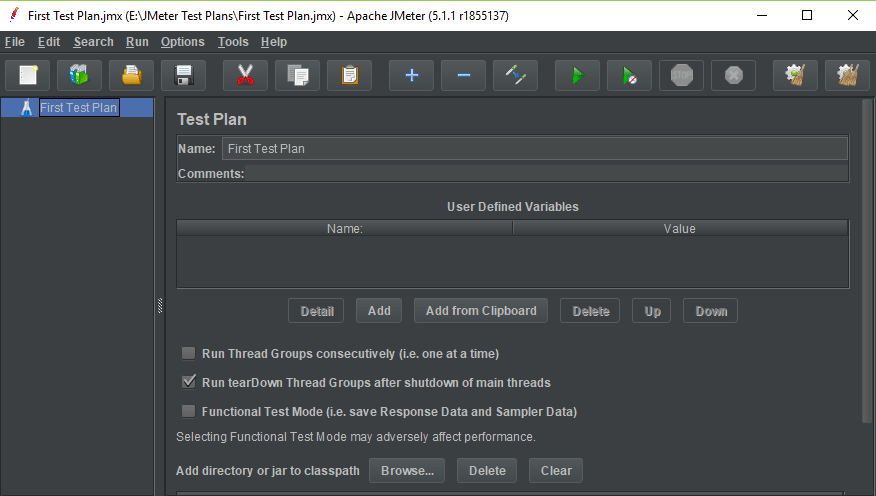Viewport: 876px width, 496px height.
Task: Click the Name input field
Action: [x=535, y=149]
